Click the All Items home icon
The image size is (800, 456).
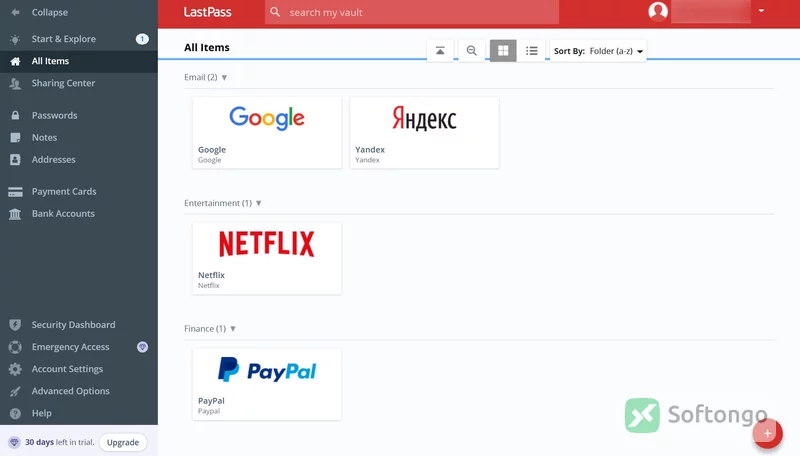pos(15,61)
